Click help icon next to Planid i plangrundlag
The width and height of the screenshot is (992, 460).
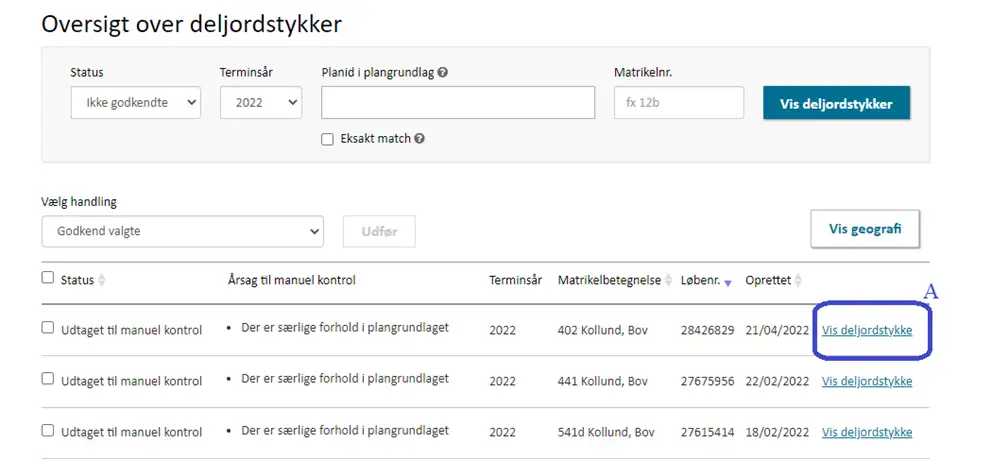coord(442,73)
